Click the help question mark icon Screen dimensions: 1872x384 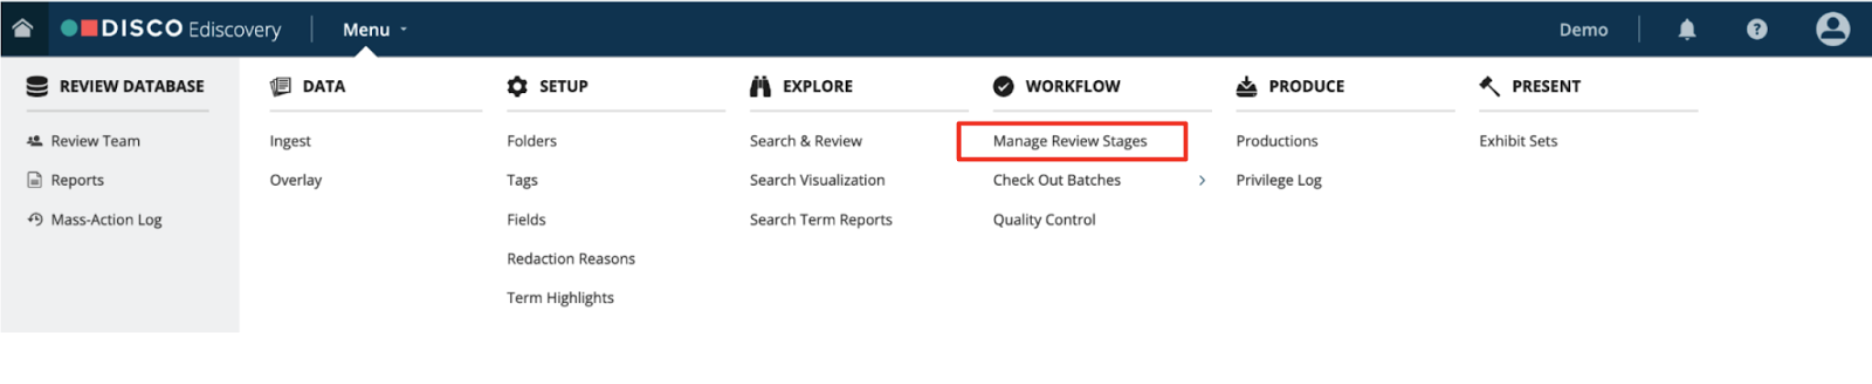1757,29
